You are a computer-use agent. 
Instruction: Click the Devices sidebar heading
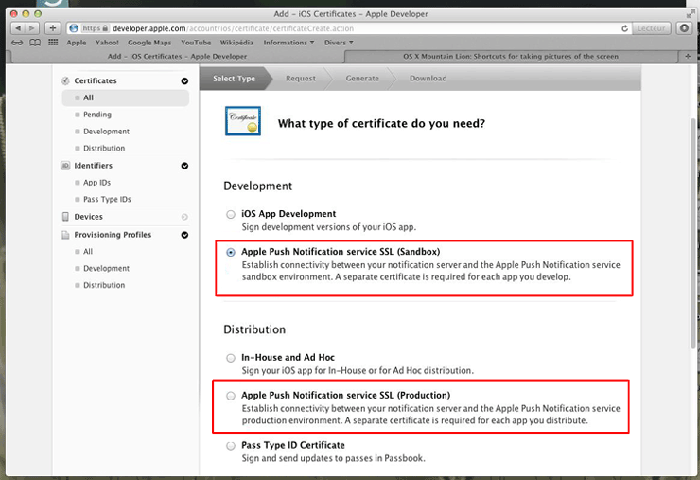88,217
